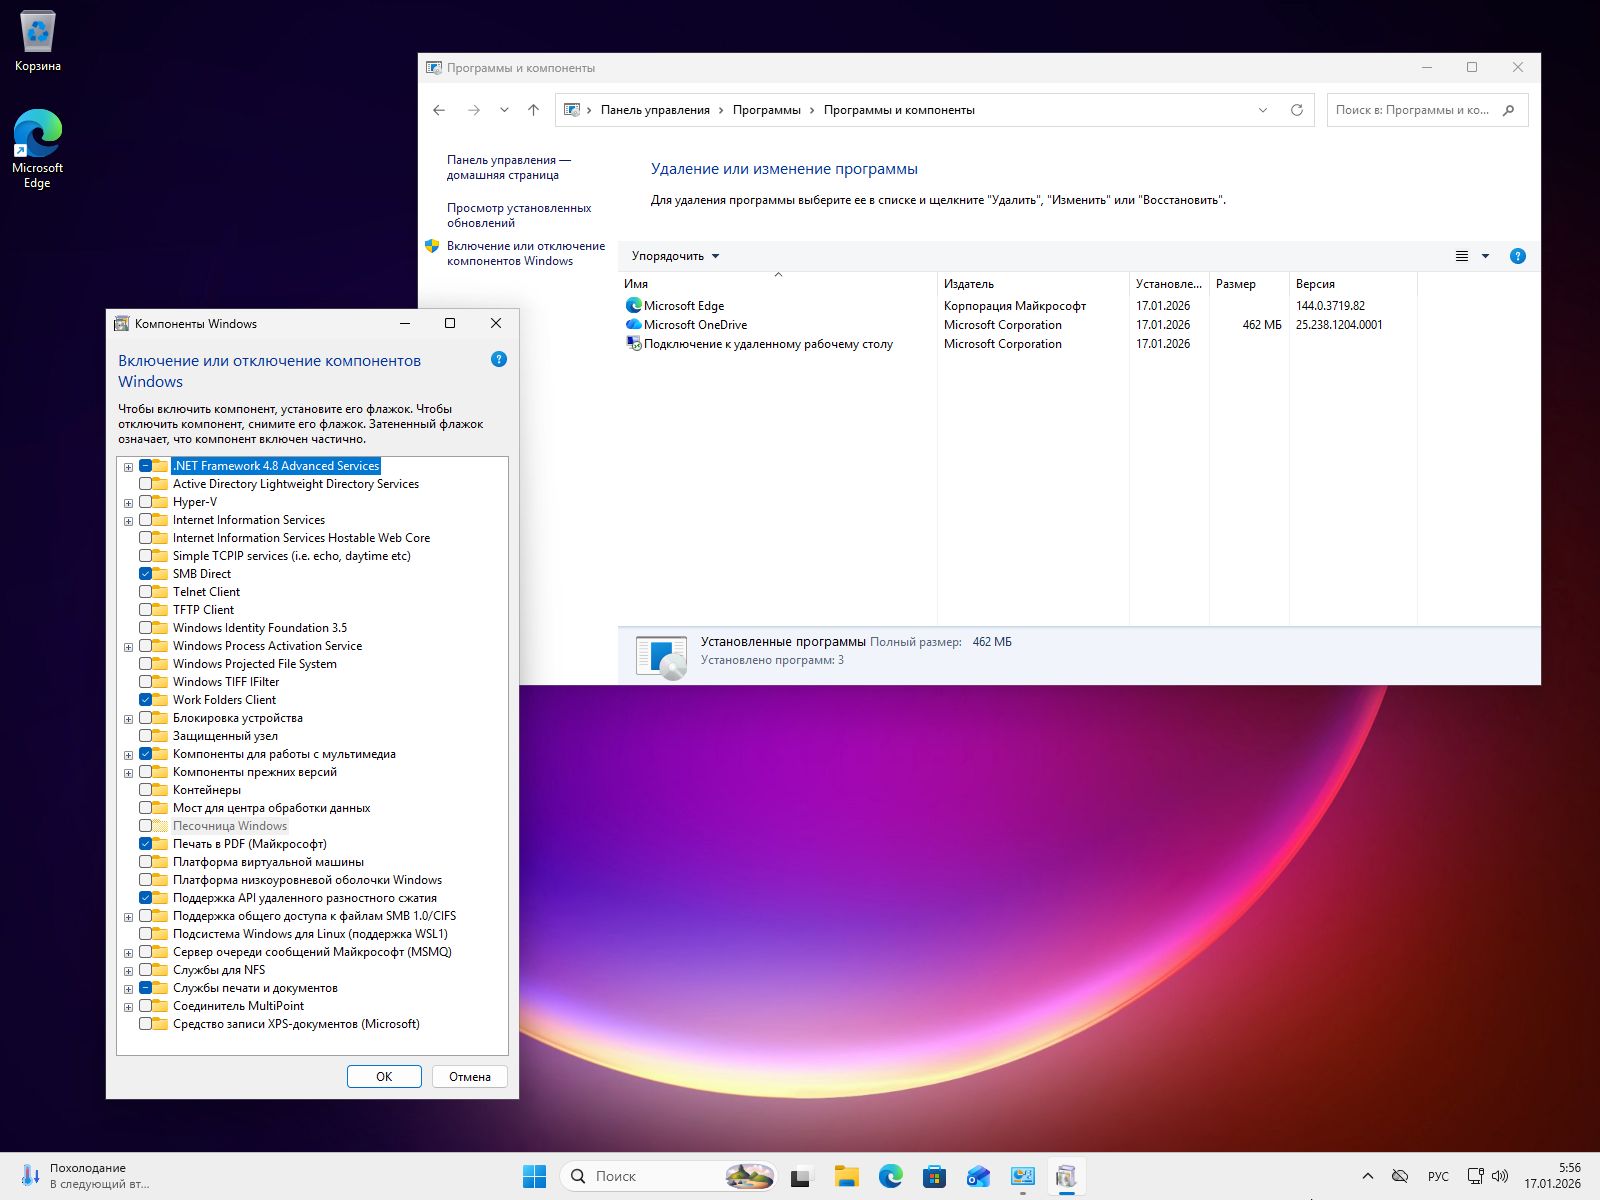Image resolution: width=1600 pixels, height=1200 pixels.
Task: Click the Up one level arrow
Action: point(533,110)
